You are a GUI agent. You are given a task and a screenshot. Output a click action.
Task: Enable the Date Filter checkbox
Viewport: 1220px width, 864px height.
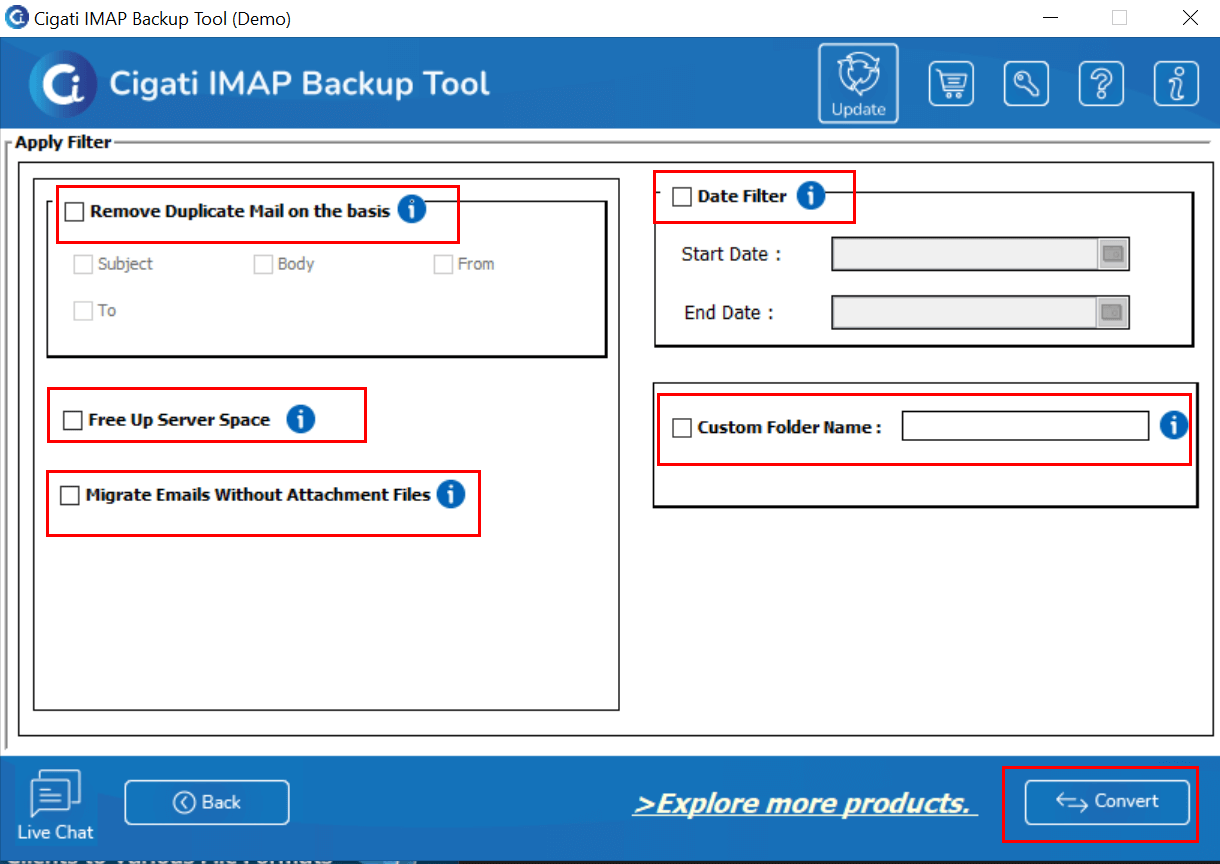tap(682, 197)
